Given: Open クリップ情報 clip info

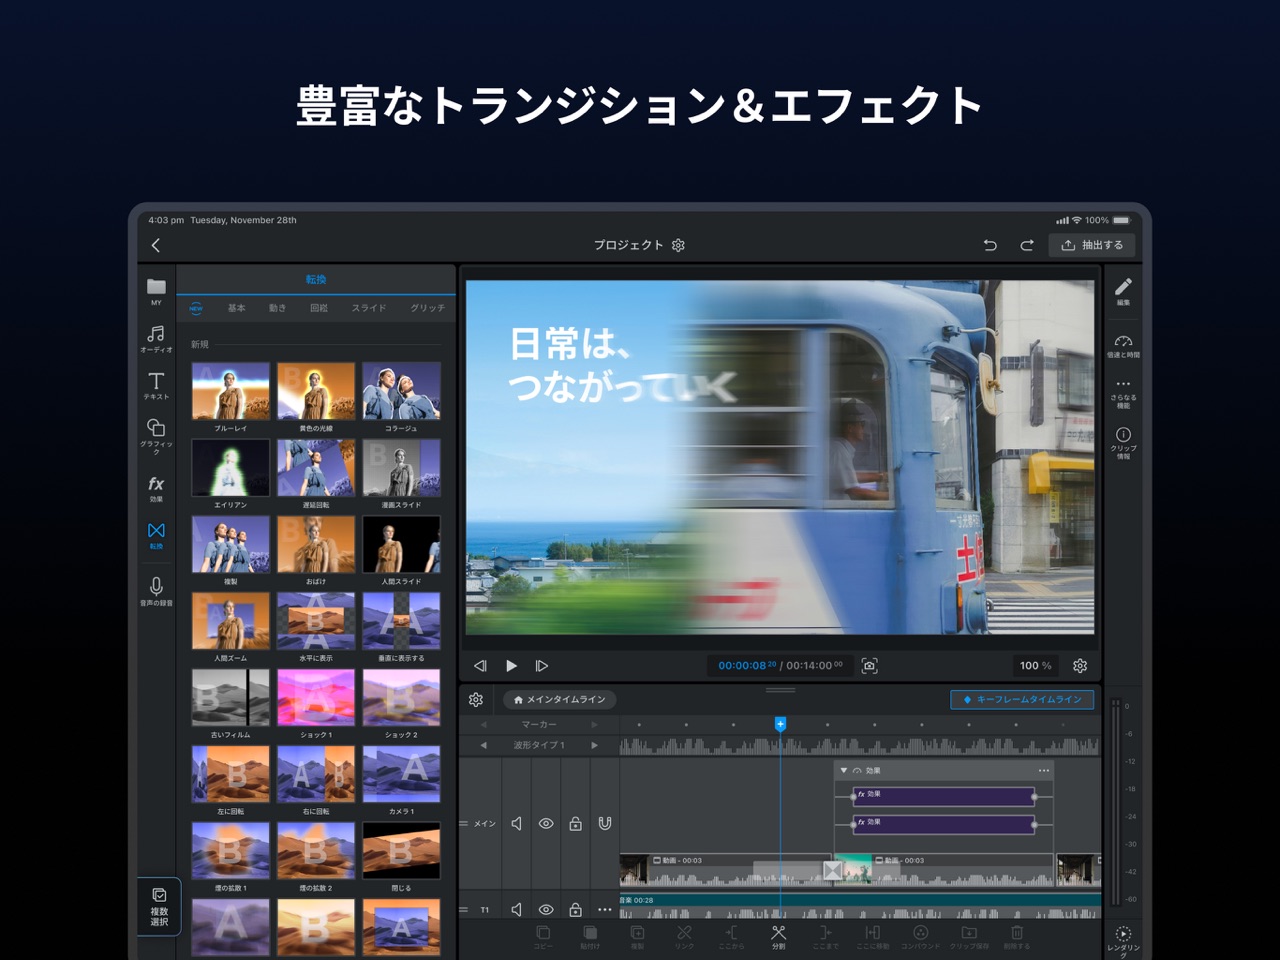Looking at the screenshot, I should 1123,443.
